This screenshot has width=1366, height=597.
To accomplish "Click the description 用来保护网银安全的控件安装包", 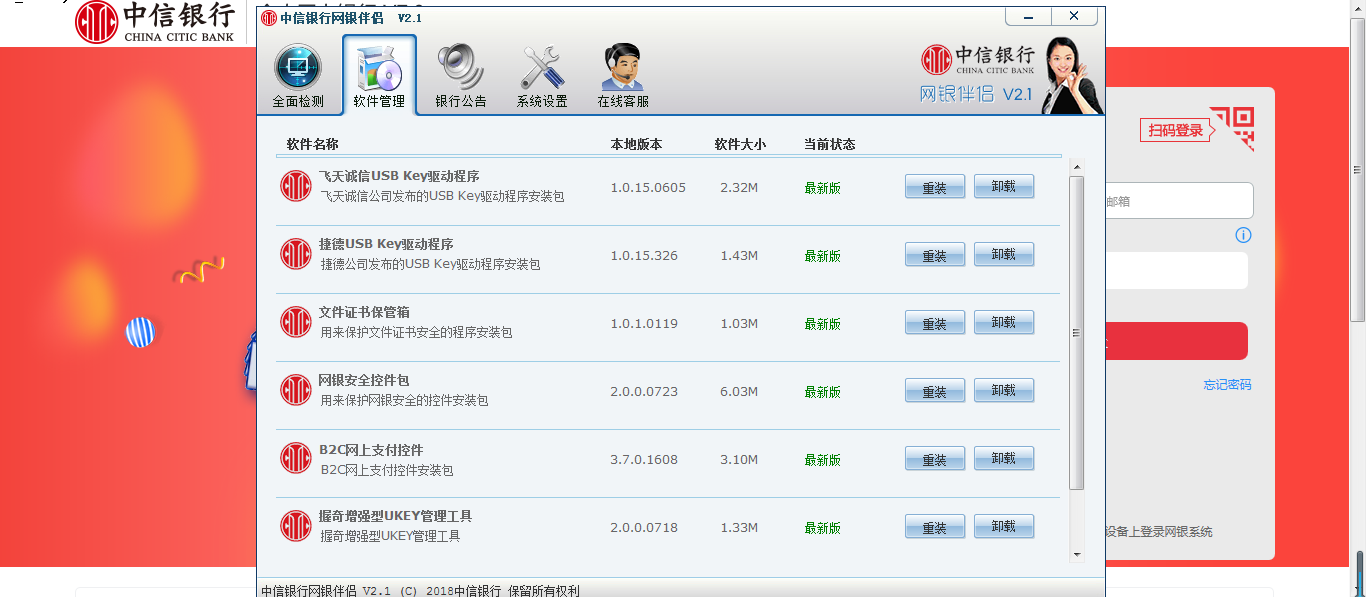I will (404, 400).
